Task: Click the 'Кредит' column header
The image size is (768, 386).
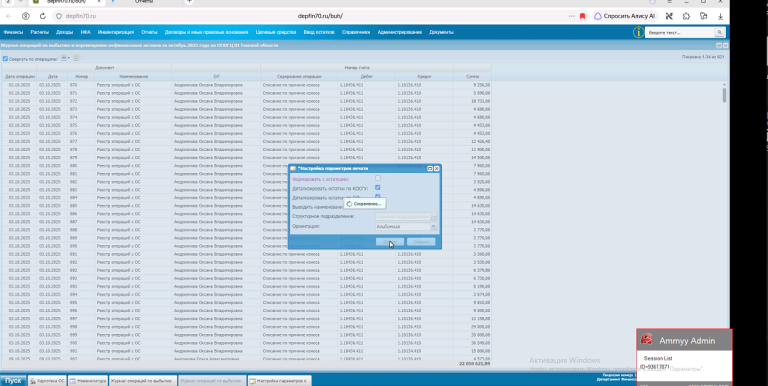Action: coord(424,76)
